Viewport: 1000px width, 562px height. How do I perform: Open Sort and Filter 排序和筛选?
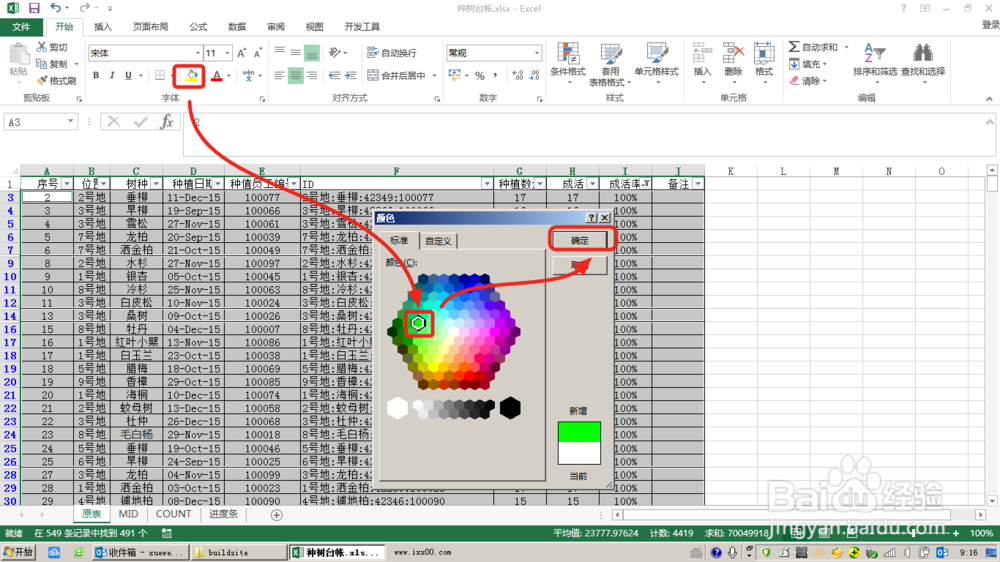[875, 61]
